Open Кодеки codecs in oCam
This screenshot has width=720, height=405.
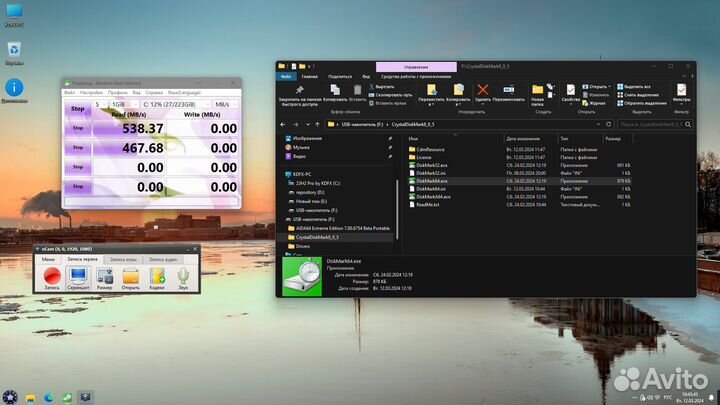[157, 278]
